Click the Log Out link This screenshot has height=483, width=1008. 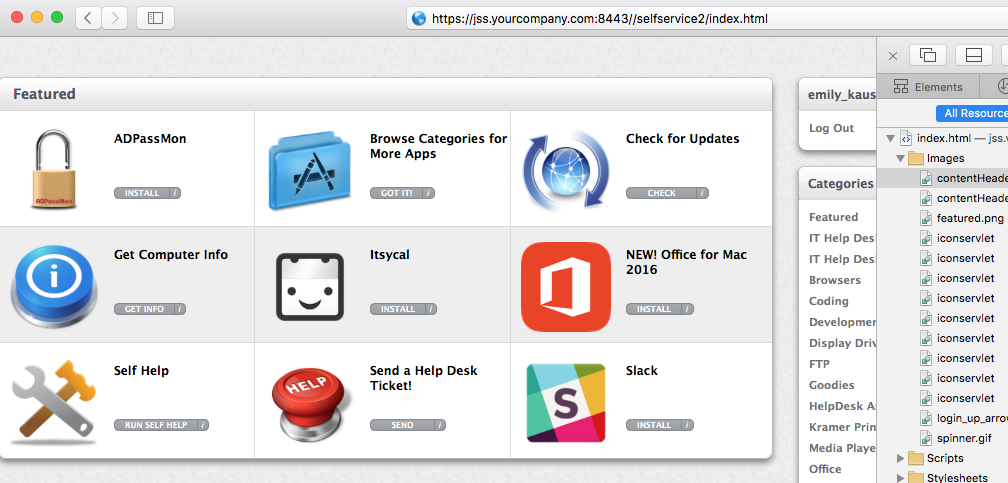click(831, 129)
